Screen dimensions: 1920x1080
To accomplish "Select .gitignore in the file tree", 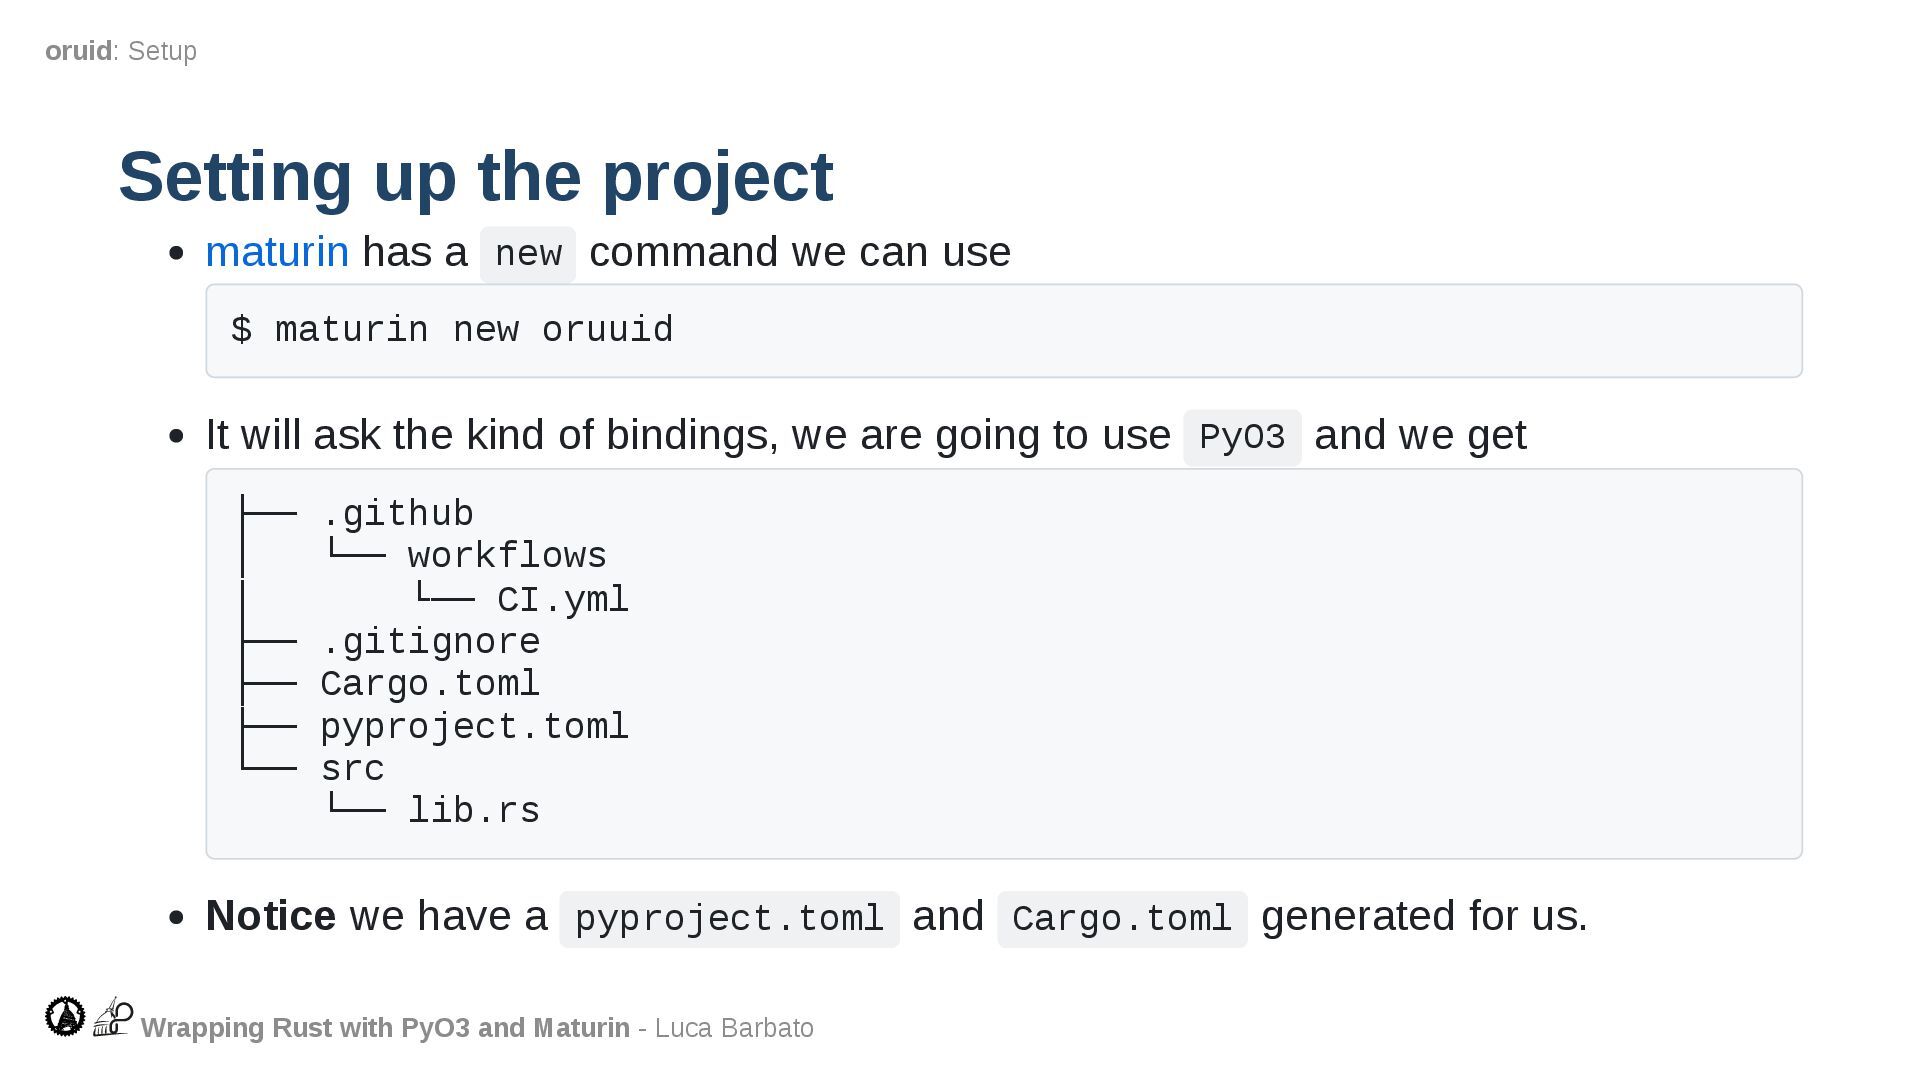I will coord(430,642).
